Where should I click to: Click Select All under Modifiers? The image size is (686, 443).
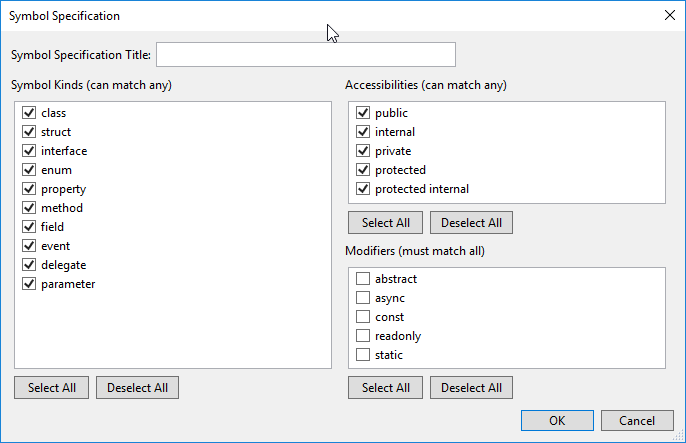tap(385, 388)
